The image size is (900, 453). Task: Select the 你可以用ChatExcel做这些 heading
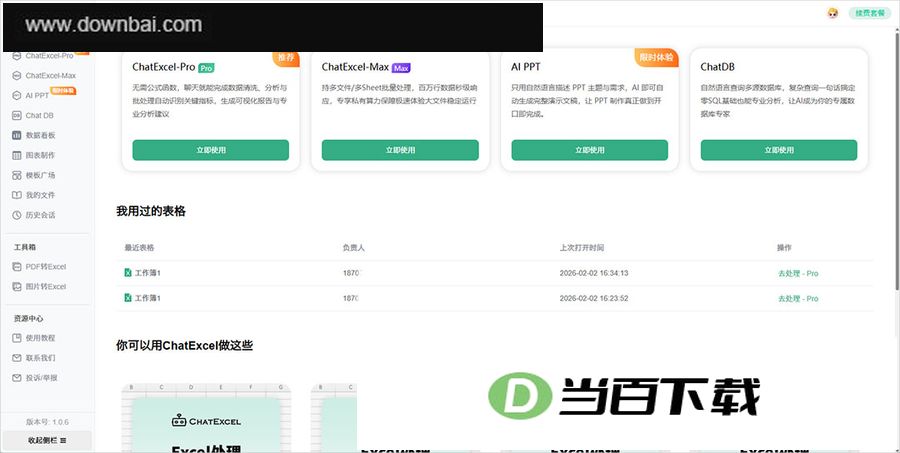point(184,345)
